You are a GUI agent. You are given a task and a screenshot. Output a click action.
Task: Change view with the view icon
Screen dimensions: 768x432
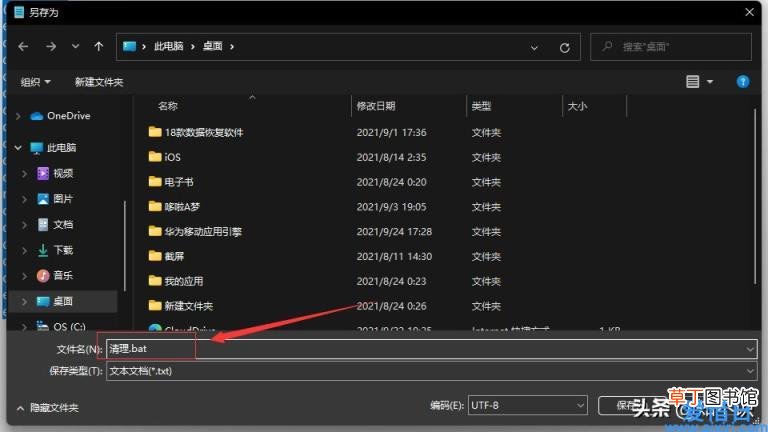693,82
